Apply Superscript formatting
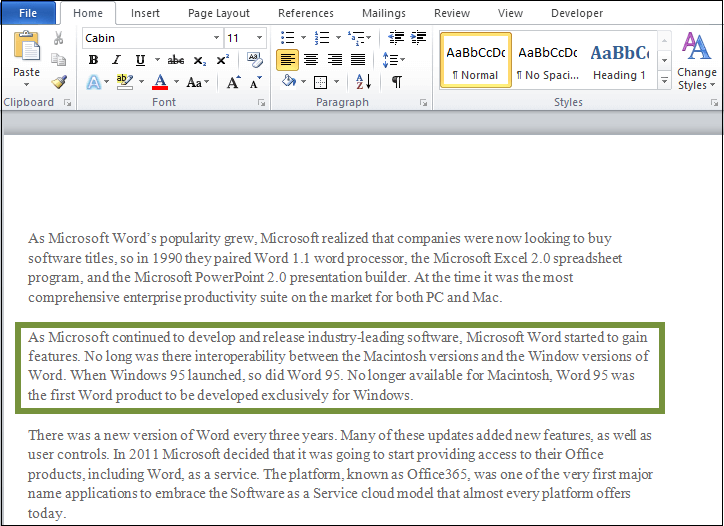Screen dimensions: 724x526 pyautogui.click(x=223, y=60)
